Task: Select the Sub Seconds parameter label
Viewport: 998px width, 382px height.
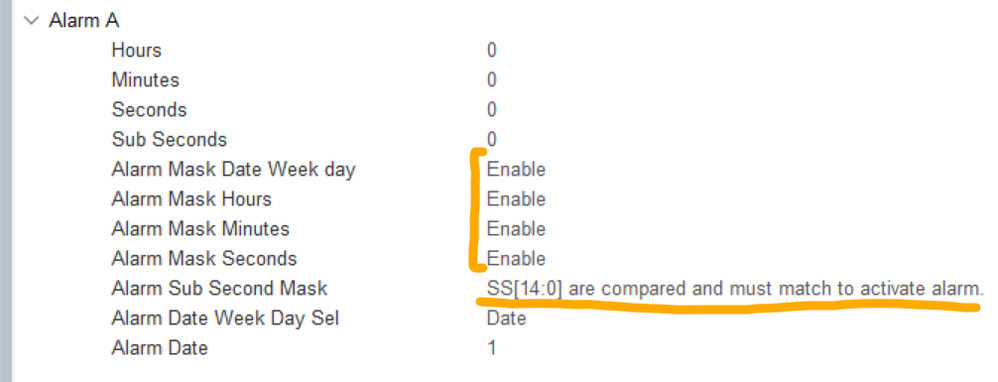Action: 169,139
